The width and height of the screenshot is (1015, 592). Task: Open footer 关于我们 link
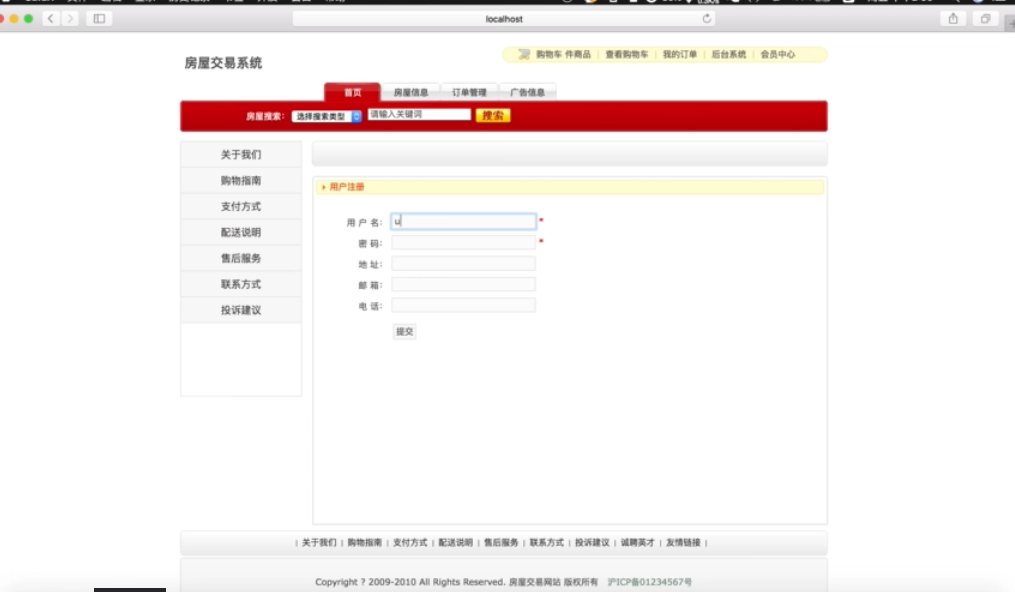[x=319, y=543]
